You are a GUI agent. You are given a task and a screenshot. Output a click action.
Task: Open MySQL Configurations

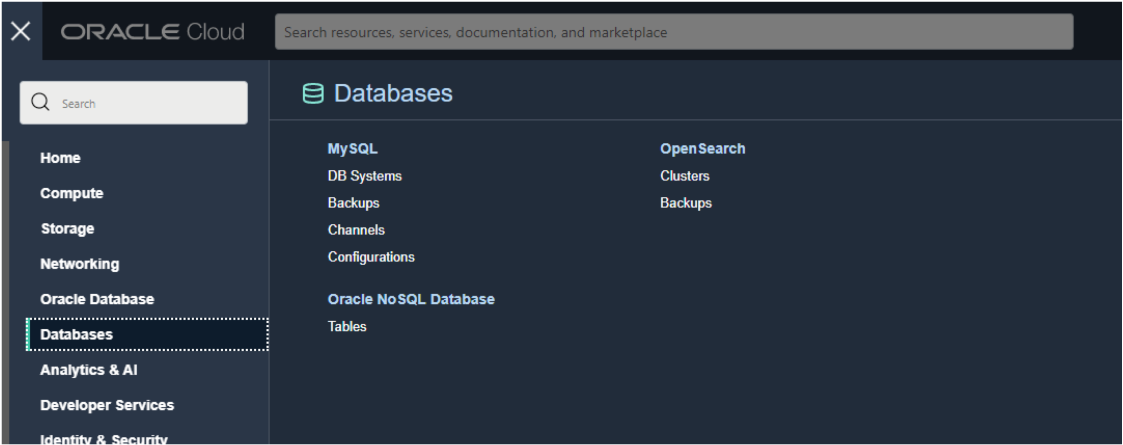371,257
